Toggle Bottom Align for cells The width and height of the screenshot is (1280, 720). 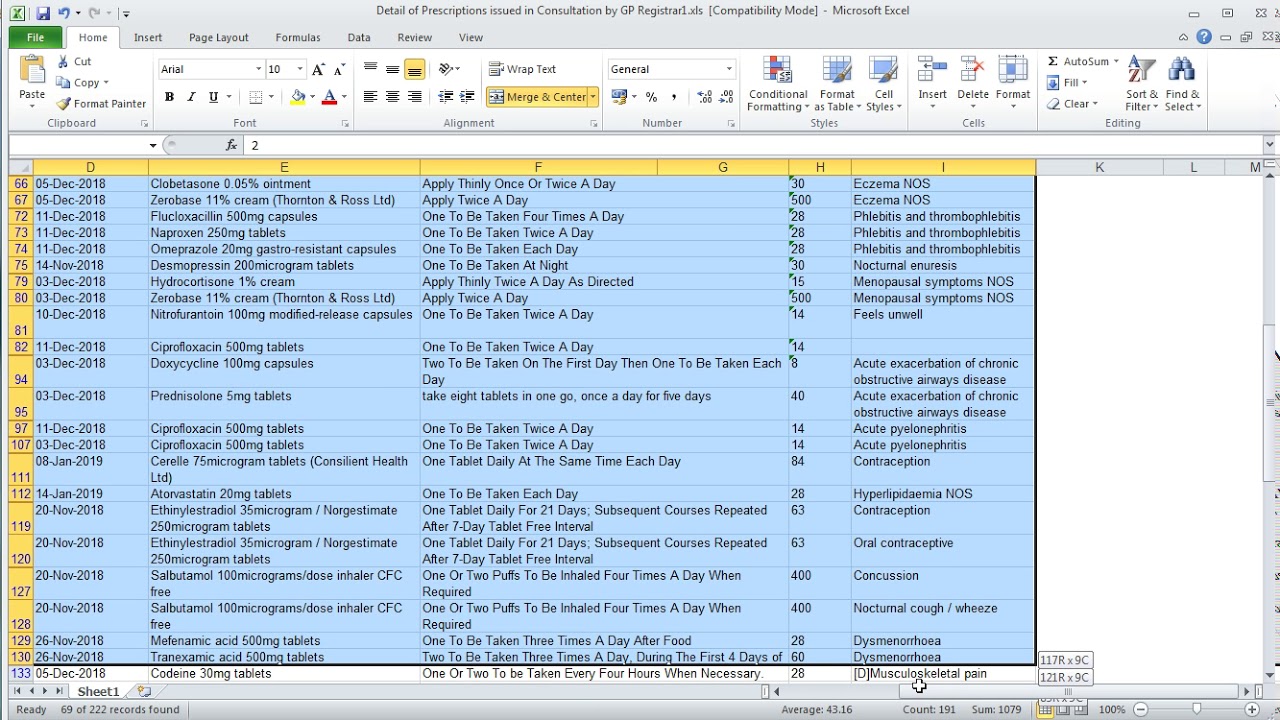(414, 69)
